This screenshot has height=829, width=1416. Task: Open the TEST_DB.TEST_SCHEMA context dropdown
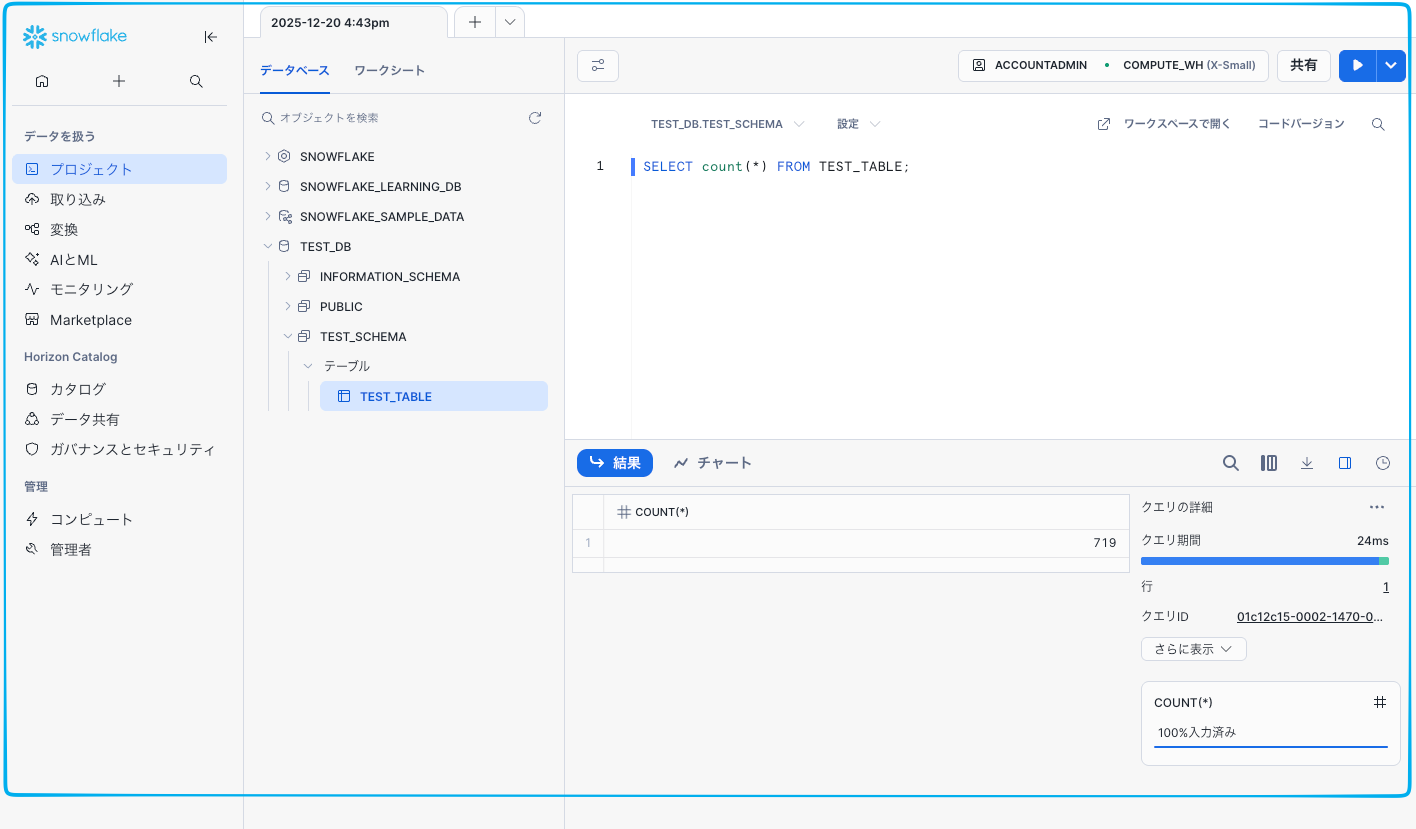pos(727,124)
